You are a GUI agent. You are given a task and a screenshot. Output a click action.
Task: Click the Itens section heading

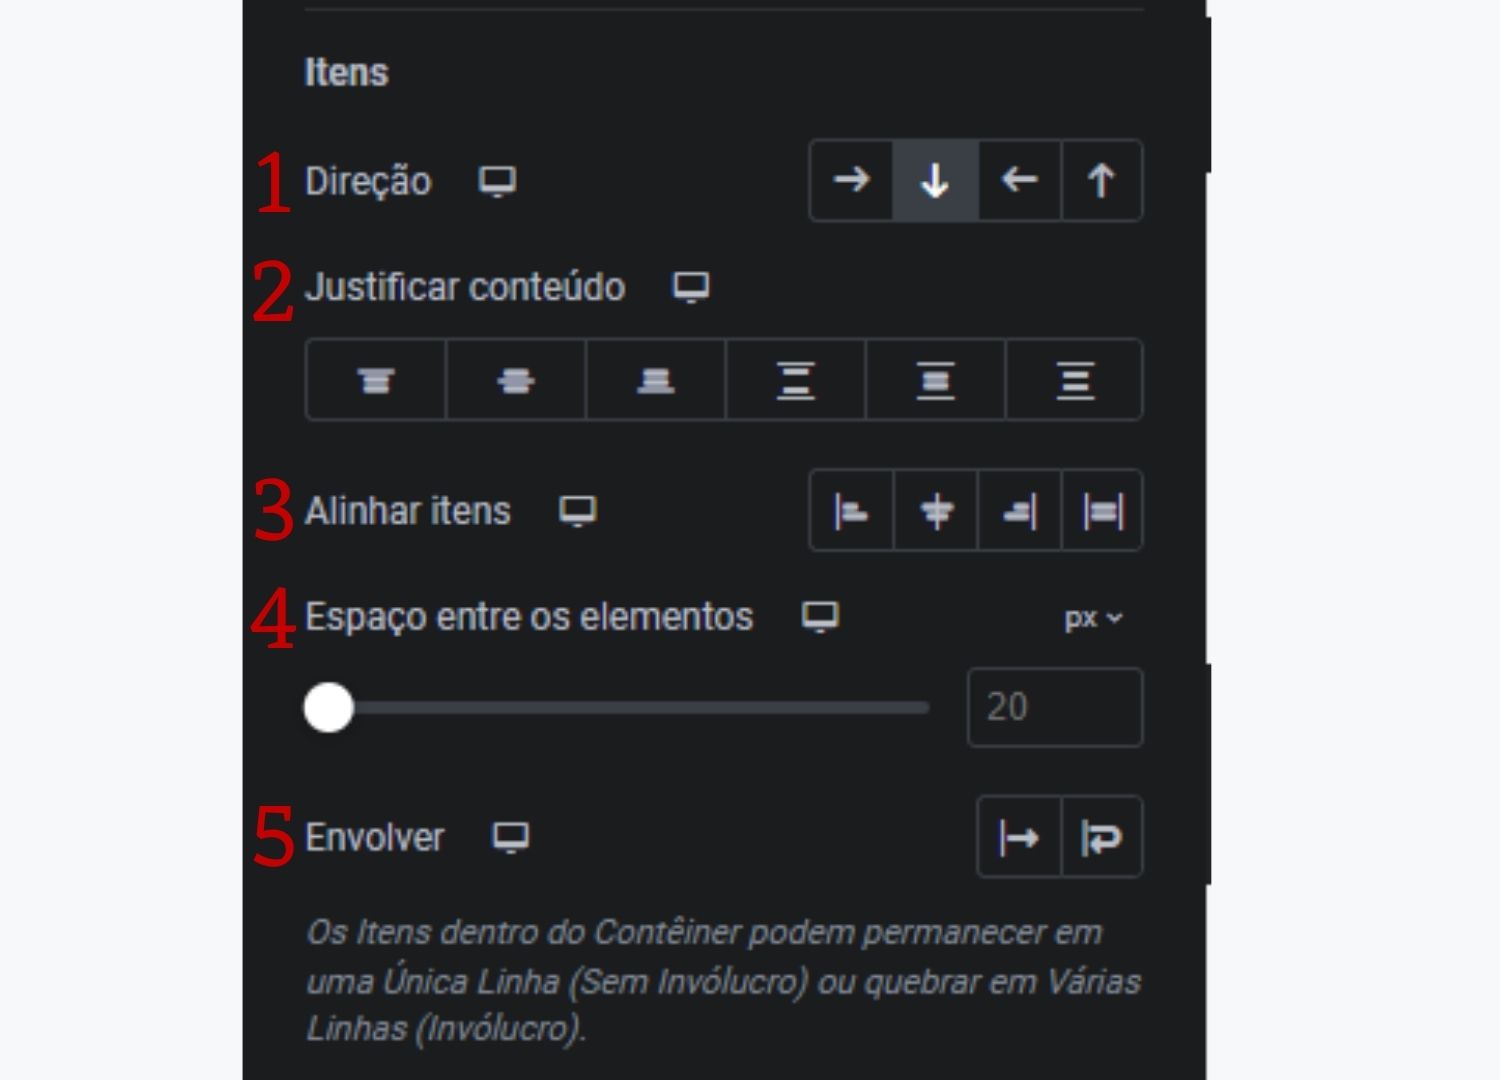pos(345,71)
